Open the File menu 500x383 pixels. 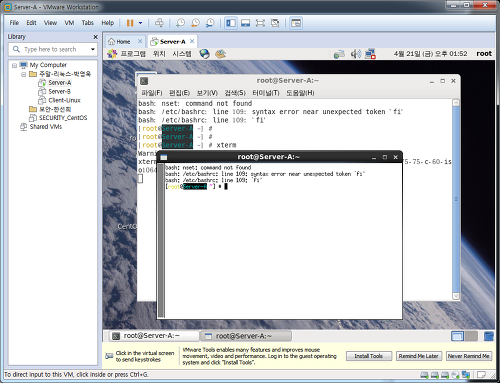coord(14,23)
